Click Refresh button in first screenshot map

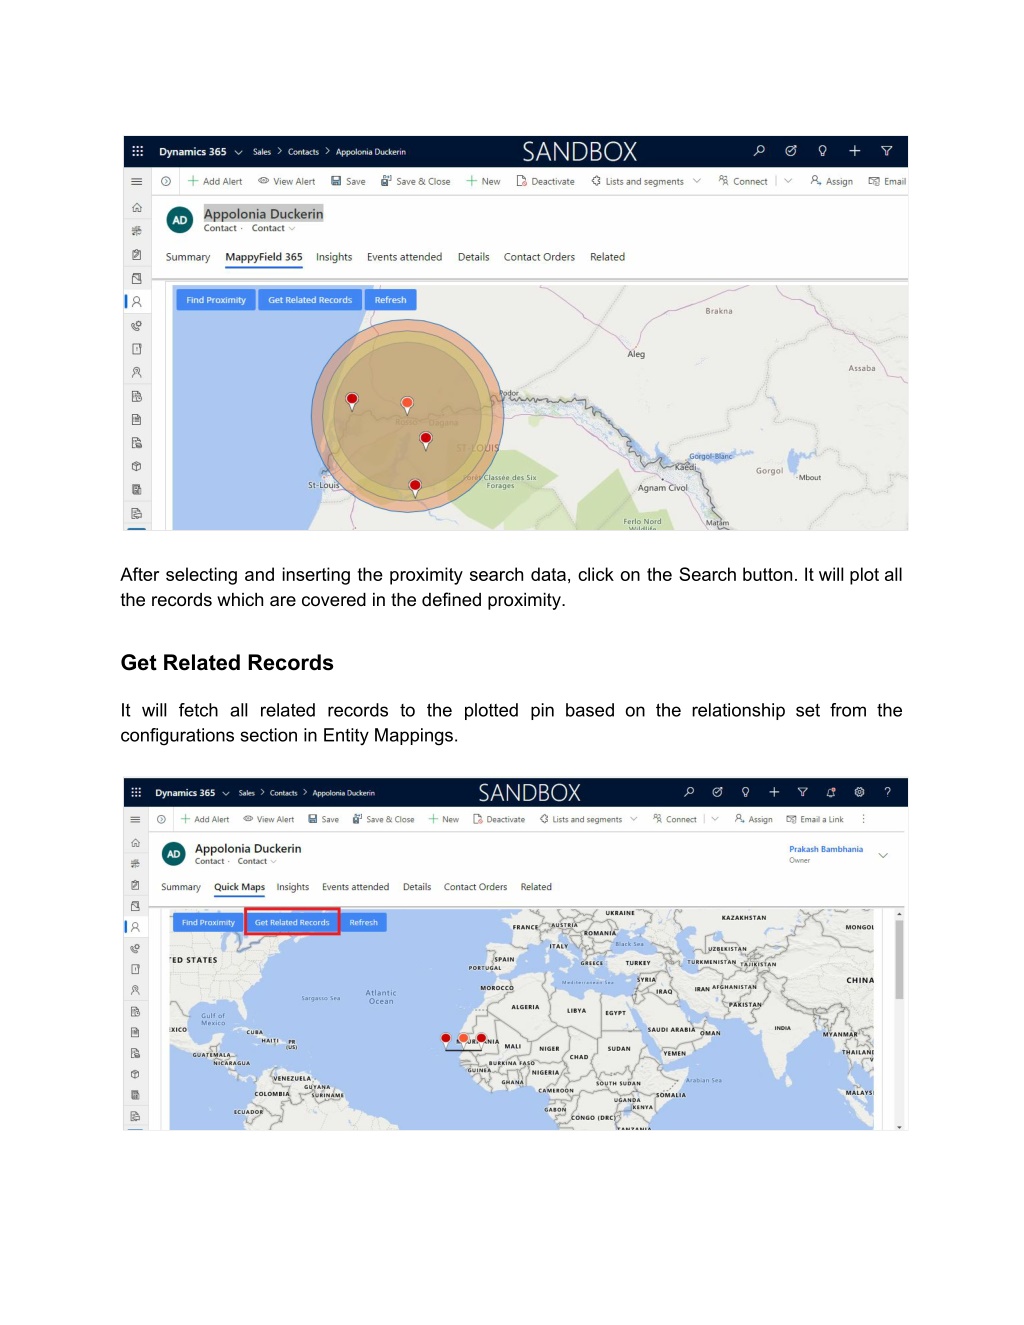(x=390, y=300)
